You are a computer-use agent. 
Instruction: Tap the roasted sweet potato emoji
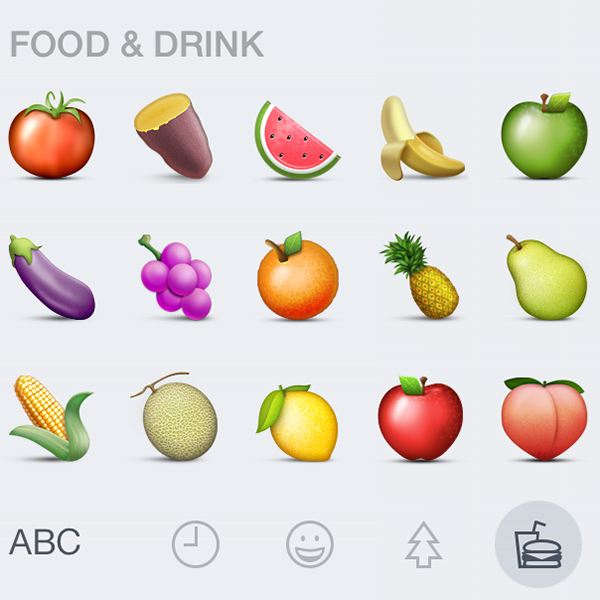pos(173,136)
